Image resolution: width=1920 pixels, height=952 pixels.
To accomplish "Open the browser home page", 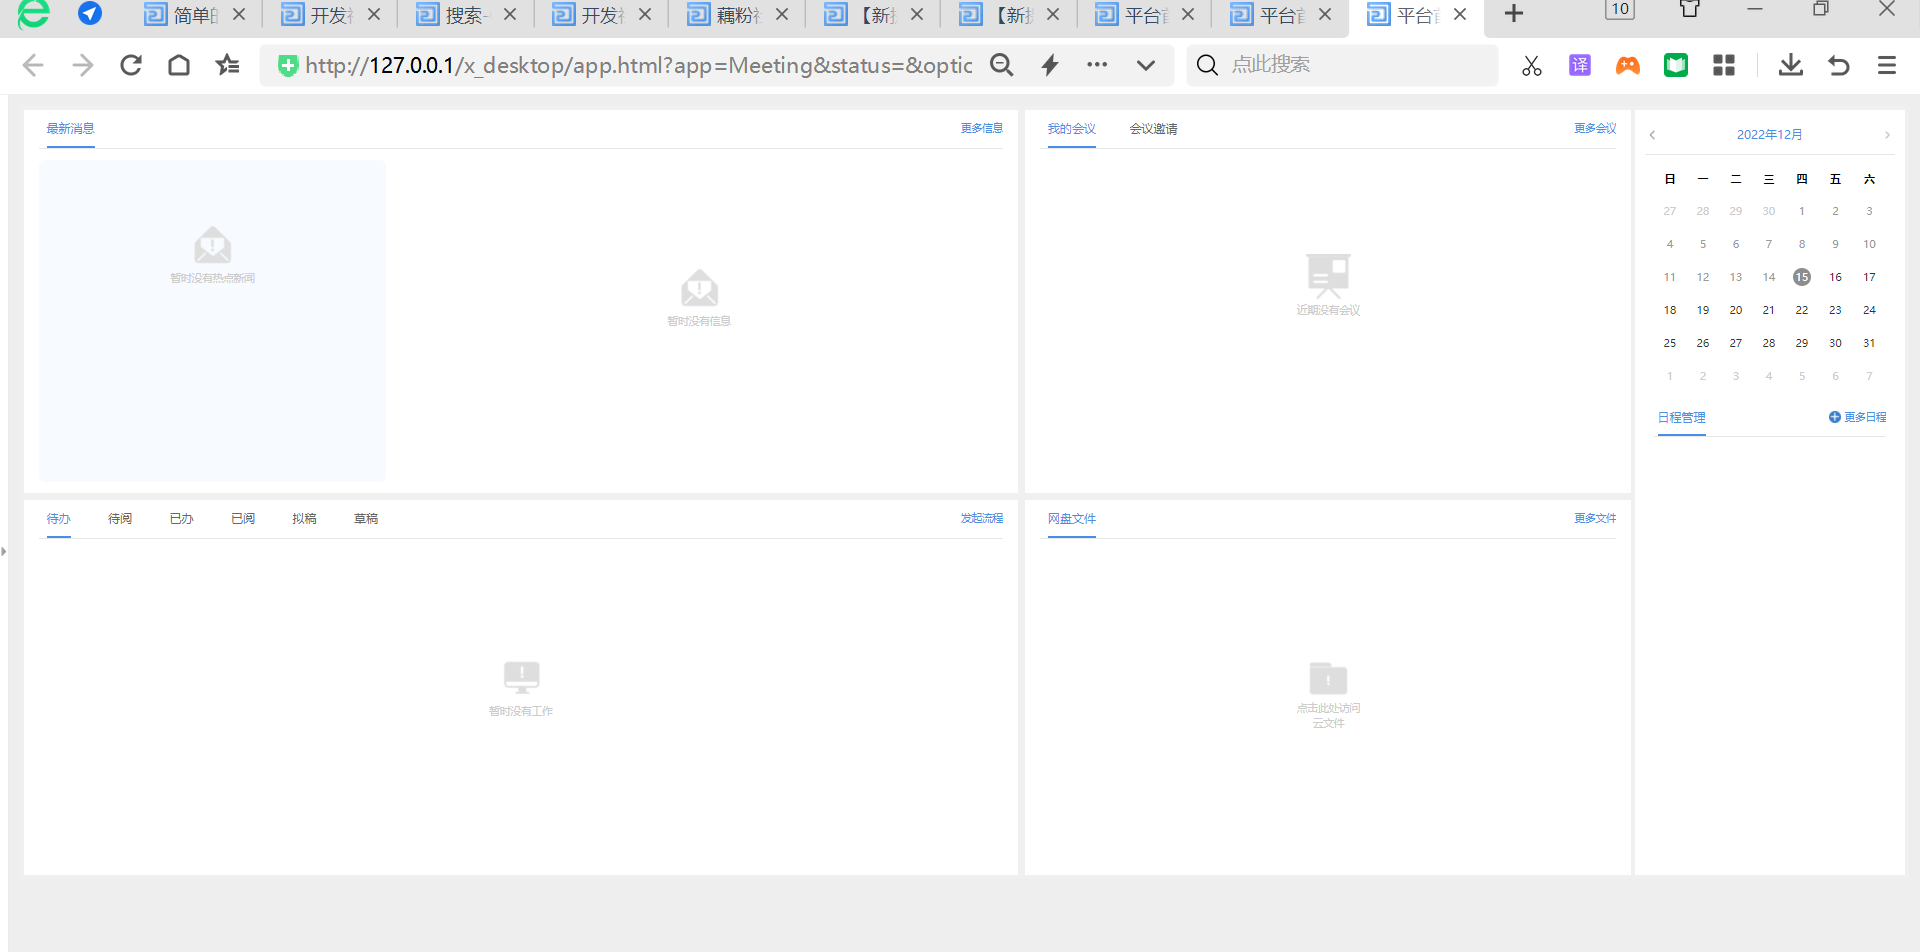I will (x=179, y=66).
